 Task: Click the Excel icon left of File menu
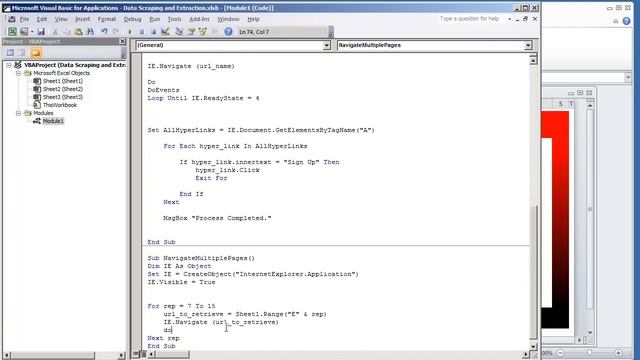(x=11, y=19)
